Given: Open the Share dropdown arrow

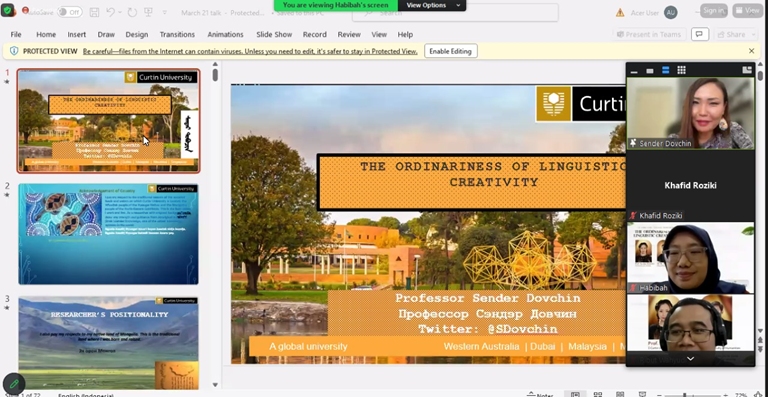Looking at the screenshot, I should pyautogui.click(x=754, y=34).
